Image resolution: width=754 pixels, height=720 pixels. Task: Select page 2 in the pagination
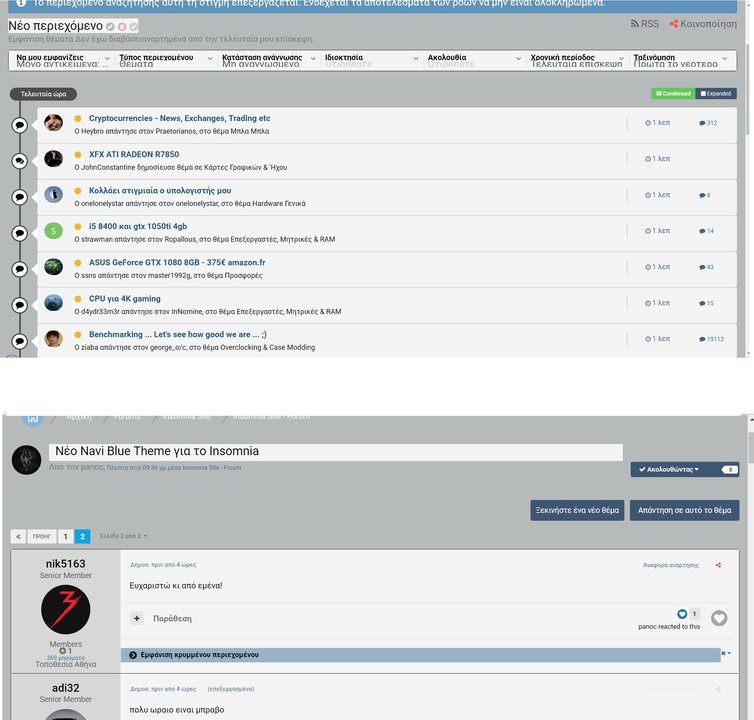82,536
